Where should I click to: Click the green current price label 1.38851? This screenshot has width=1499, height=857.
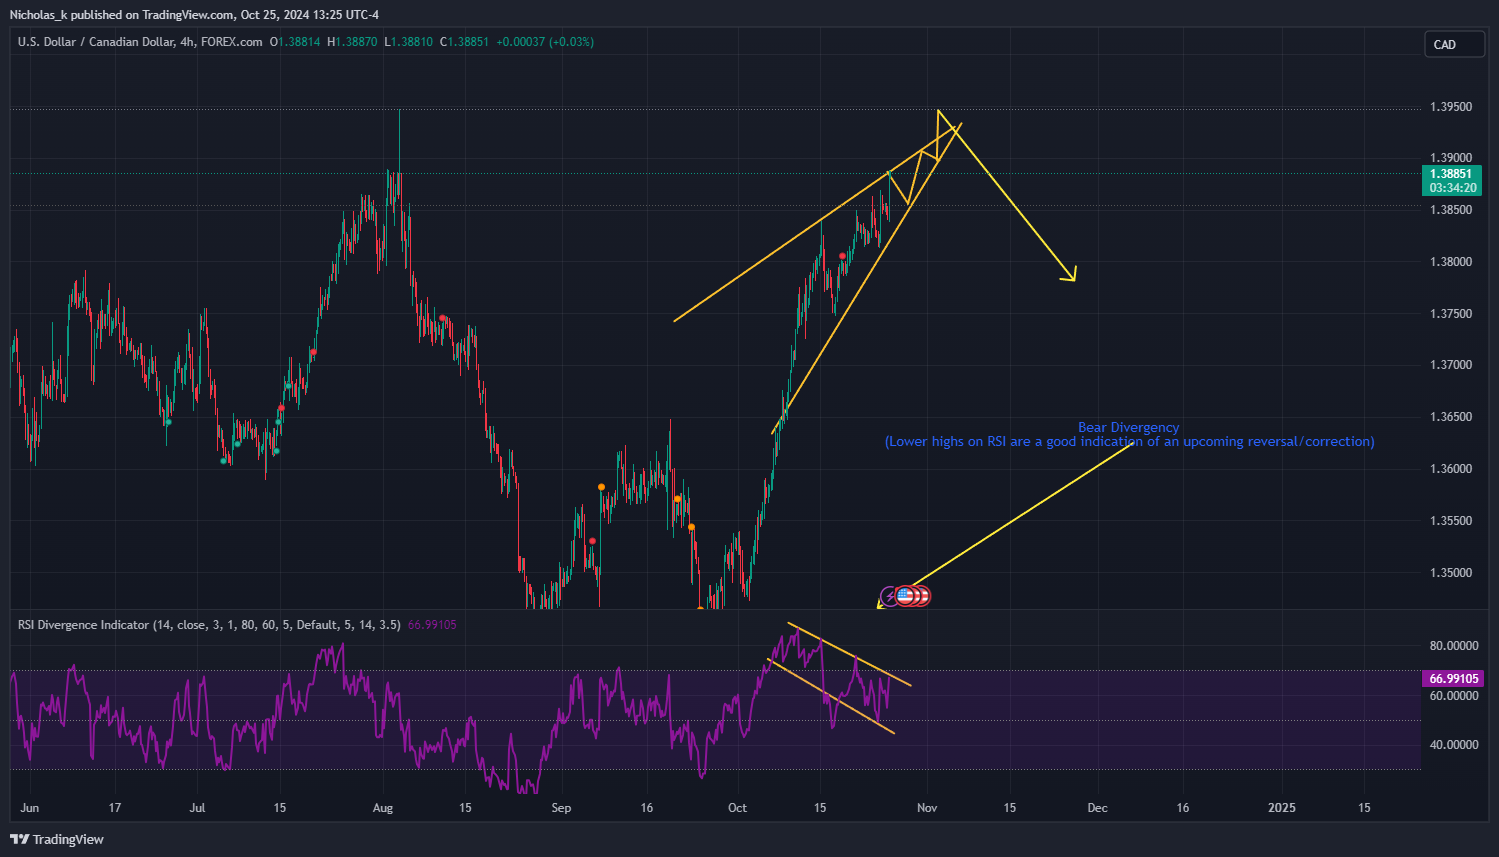click(1452, 174)
